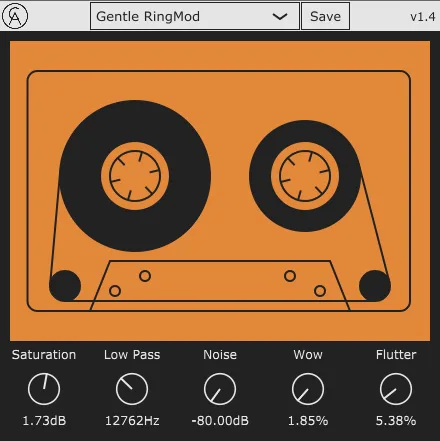Click the left reel hub spokes
The image size is (440, 441).
click(x=135, y=176)
